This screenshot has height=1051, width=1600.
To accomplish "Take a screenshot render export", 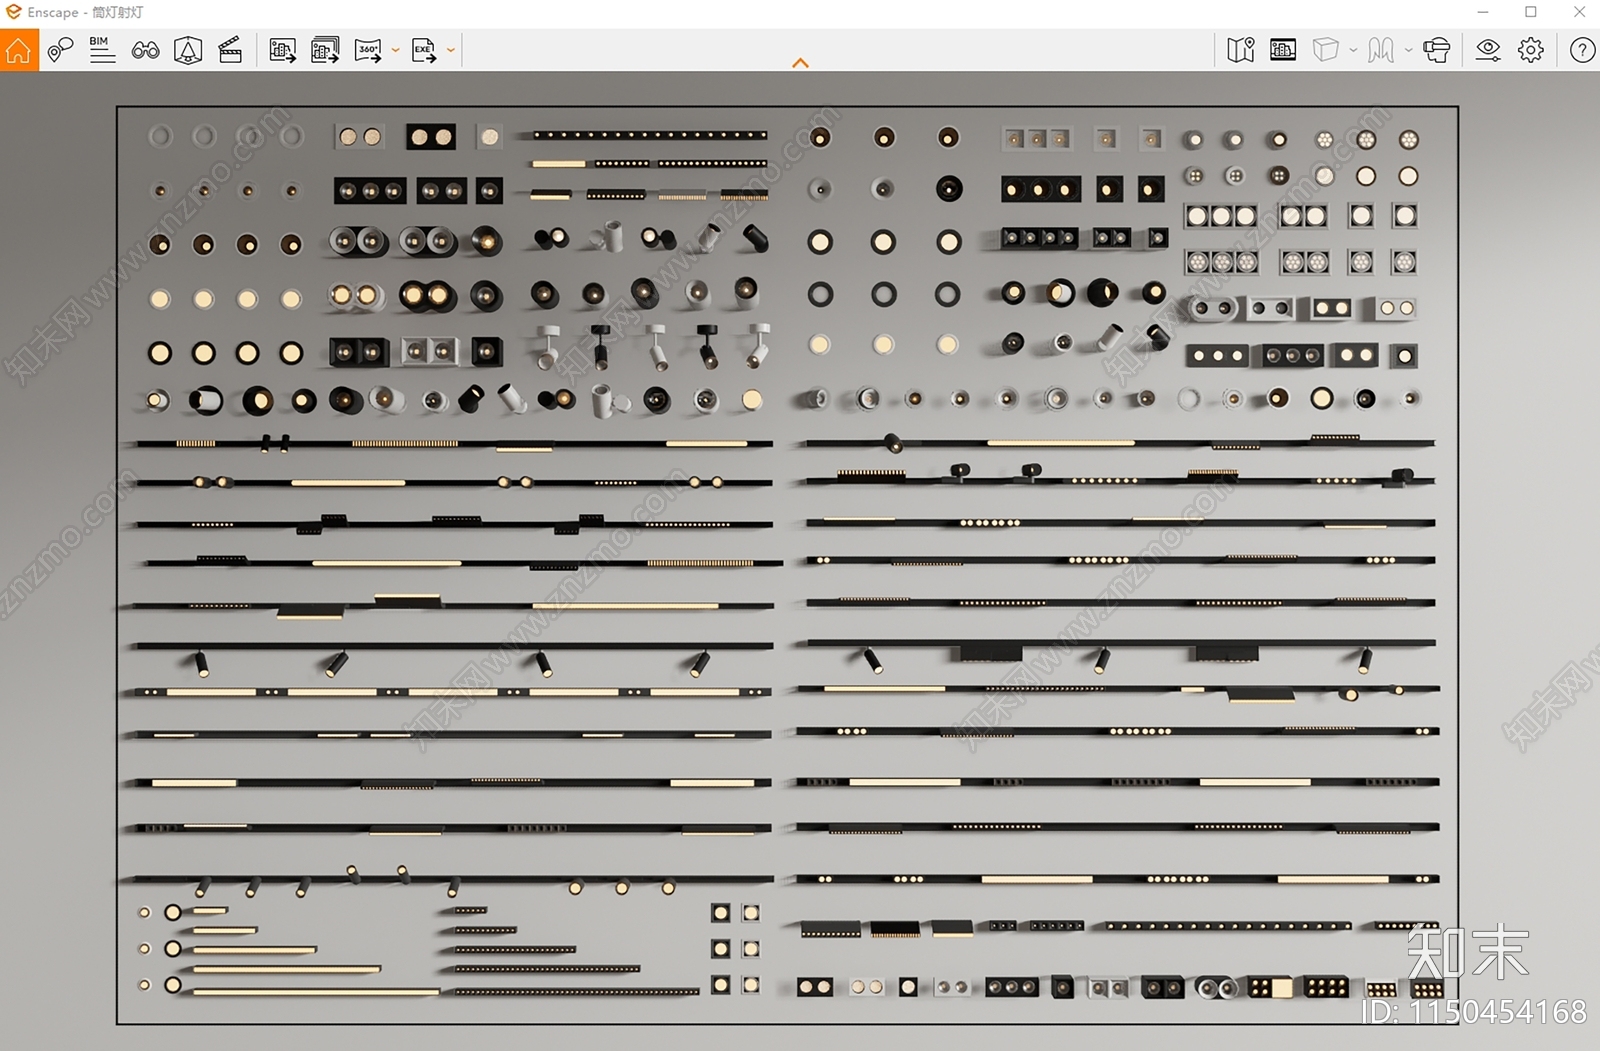I will pos(283,50).
